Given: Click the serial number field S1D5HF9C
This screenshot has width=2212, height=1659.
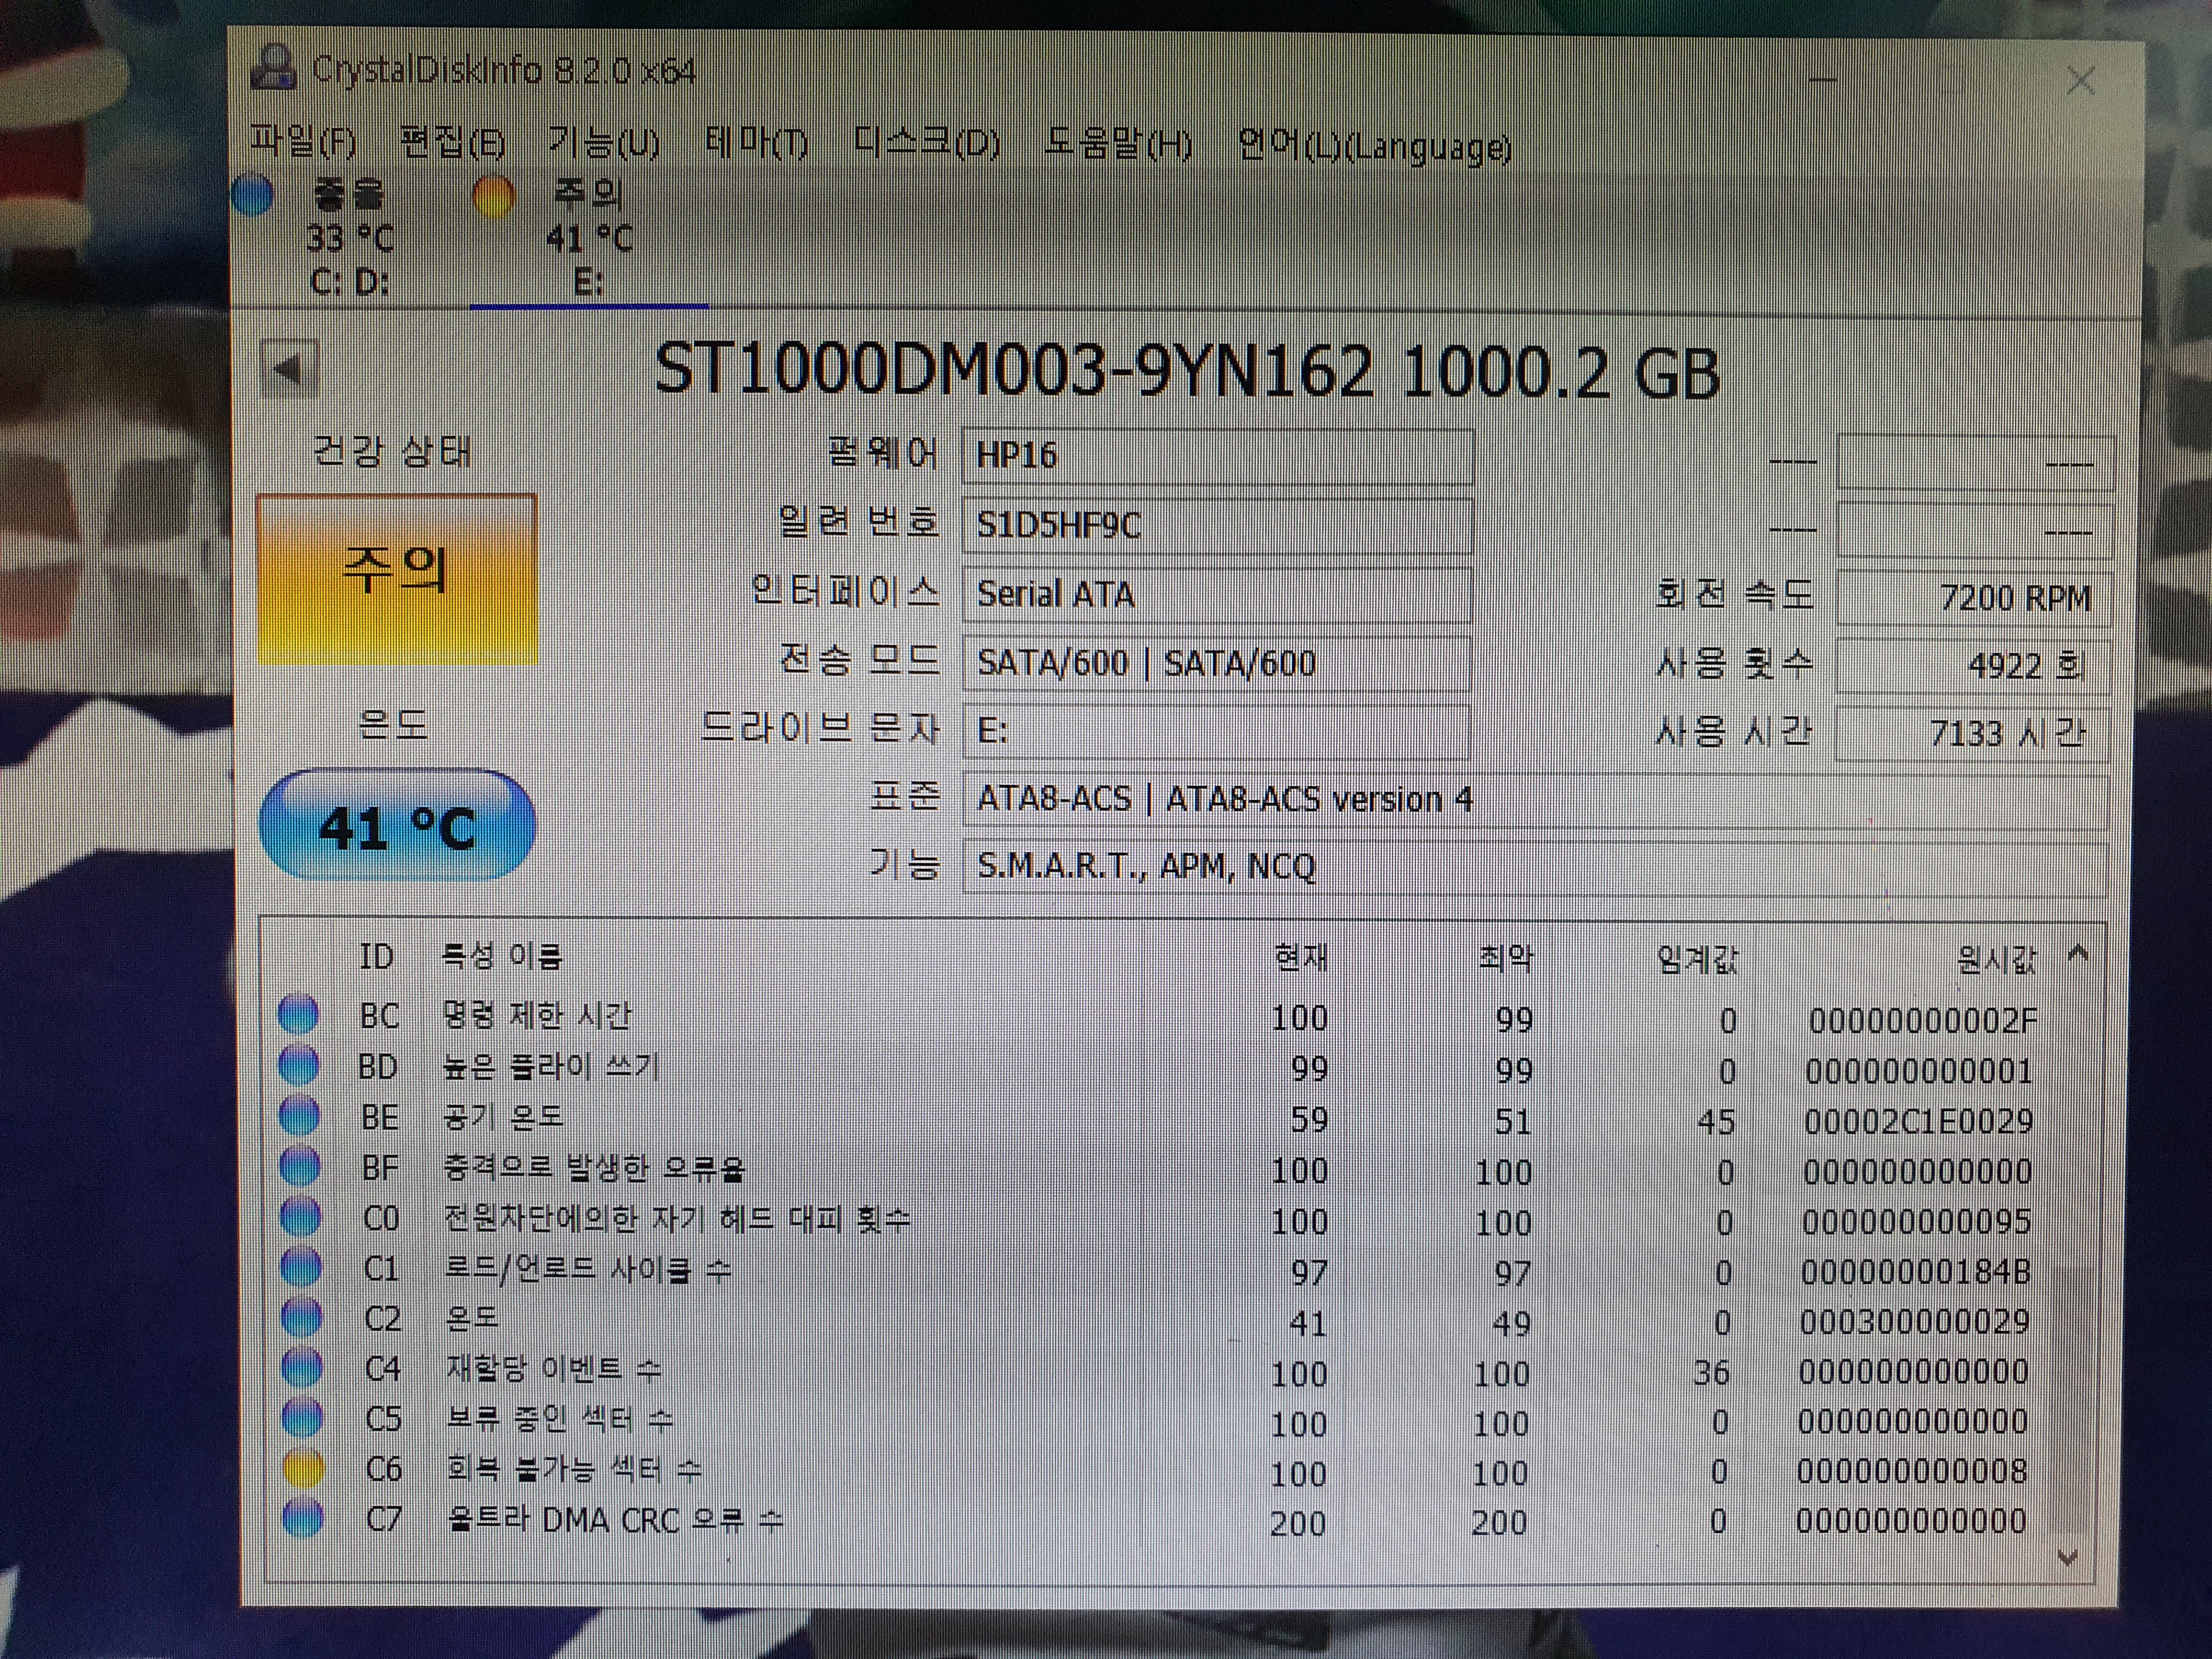Looking at the screenshot, I should click(1217, 525).
